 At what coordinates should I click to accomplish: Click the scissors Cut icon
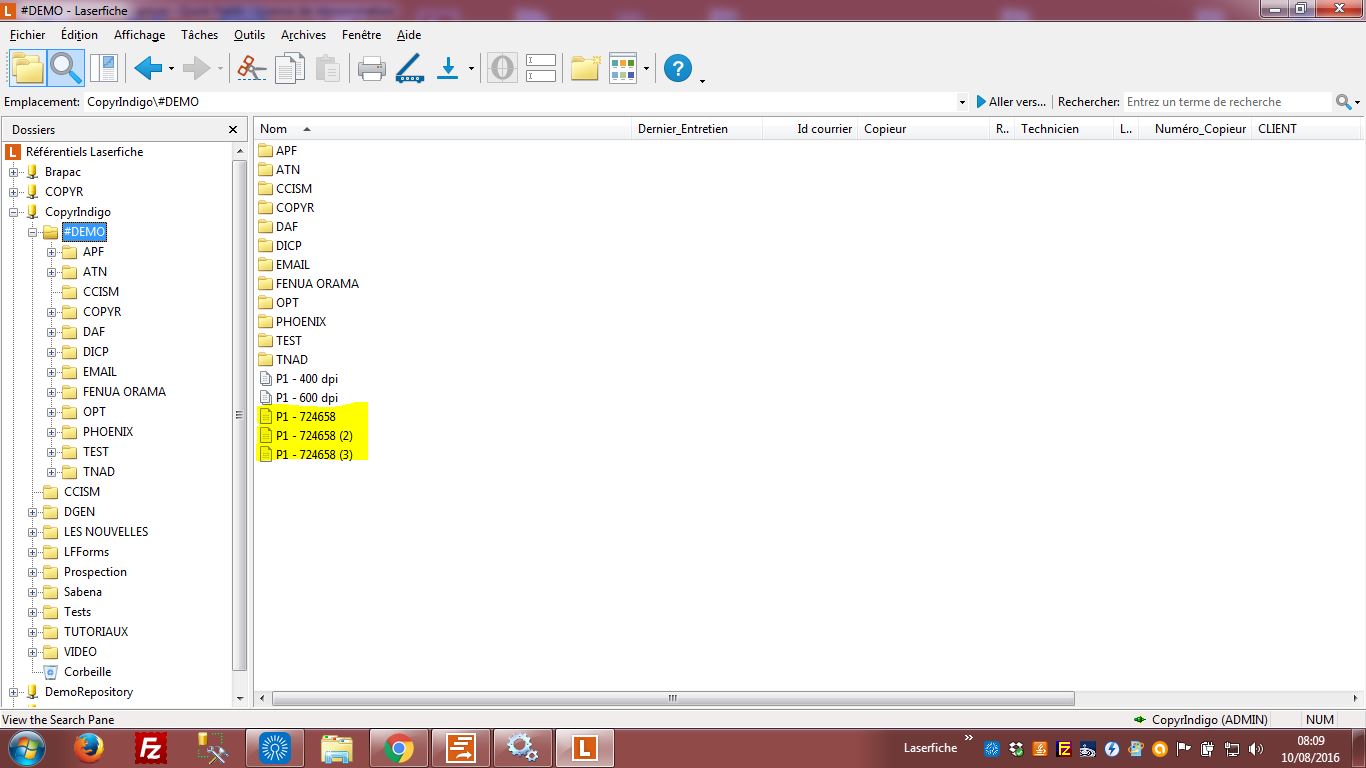coord(251,68)
